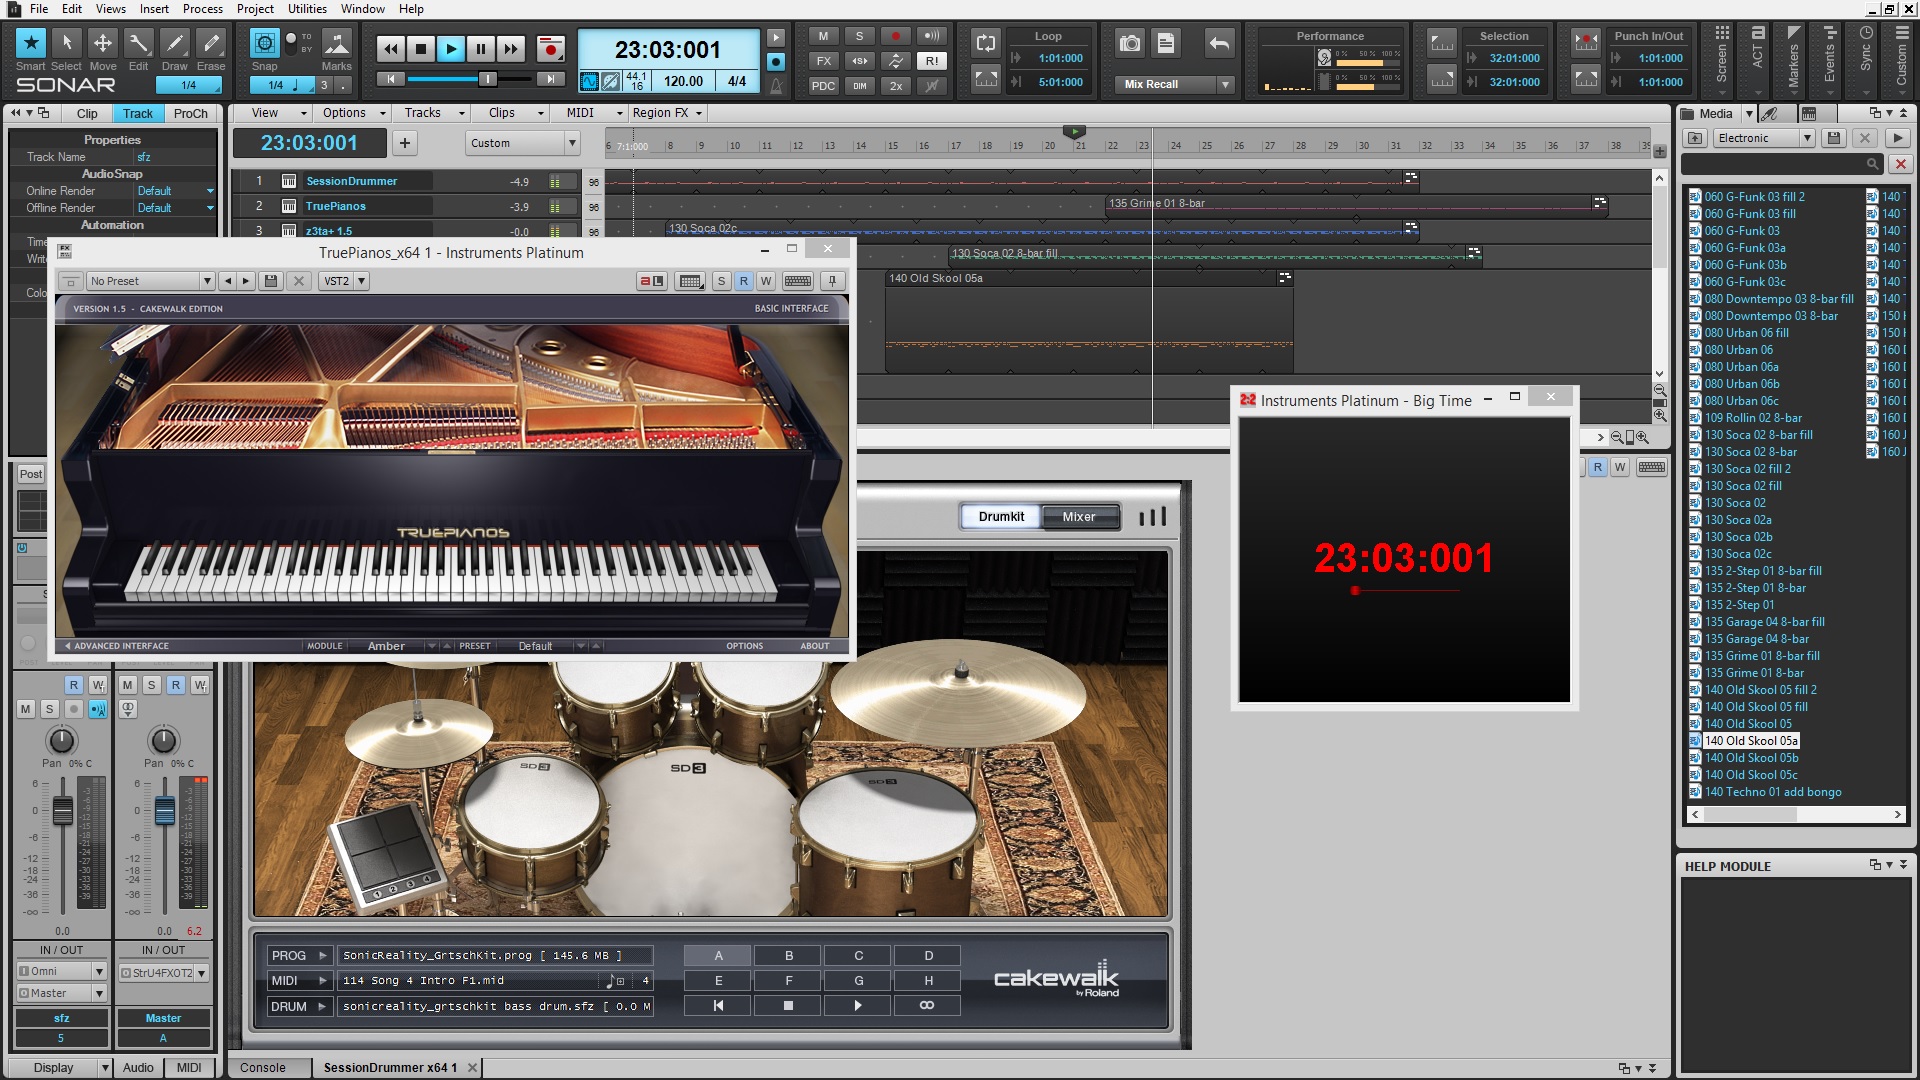The height and width of the screenshot is (1080, 1920).
Task: Switch to the Clip tab
Action: pos(86,113)
